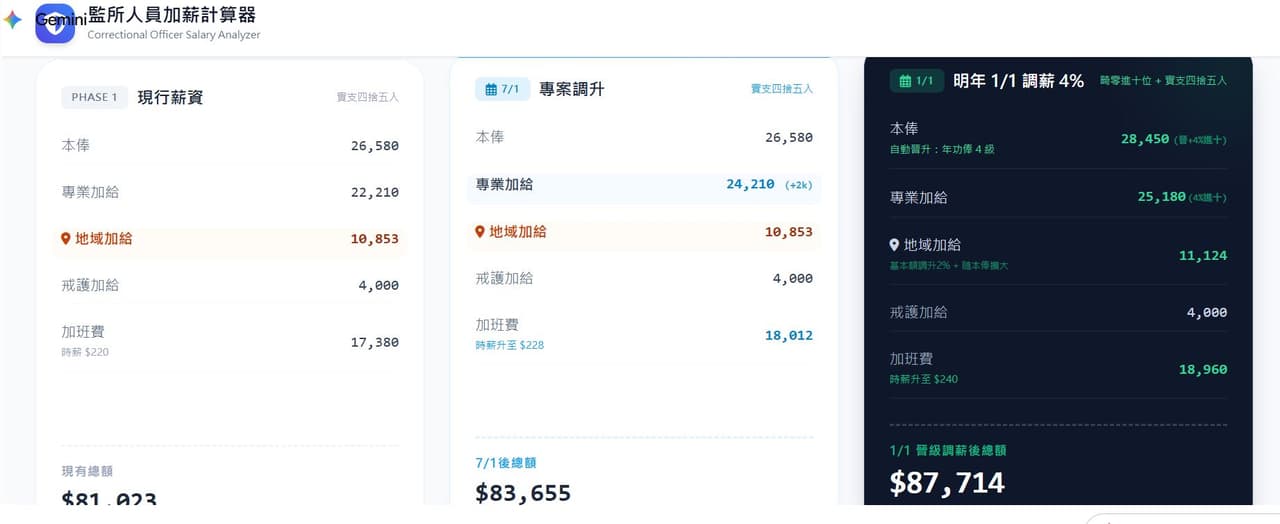Click the 18,960 overtime value in dark card
The image size is (1280, 524).
point(1203,370)
